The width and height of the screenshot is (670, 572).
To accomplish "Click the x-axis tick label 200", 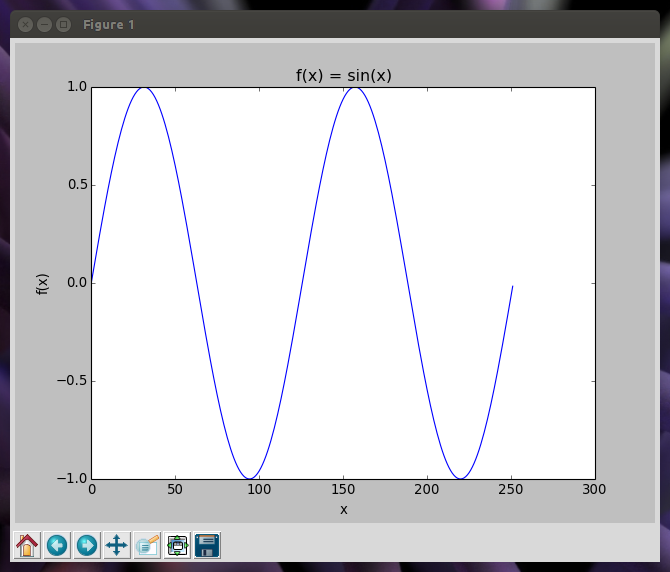I will point(427,489).
